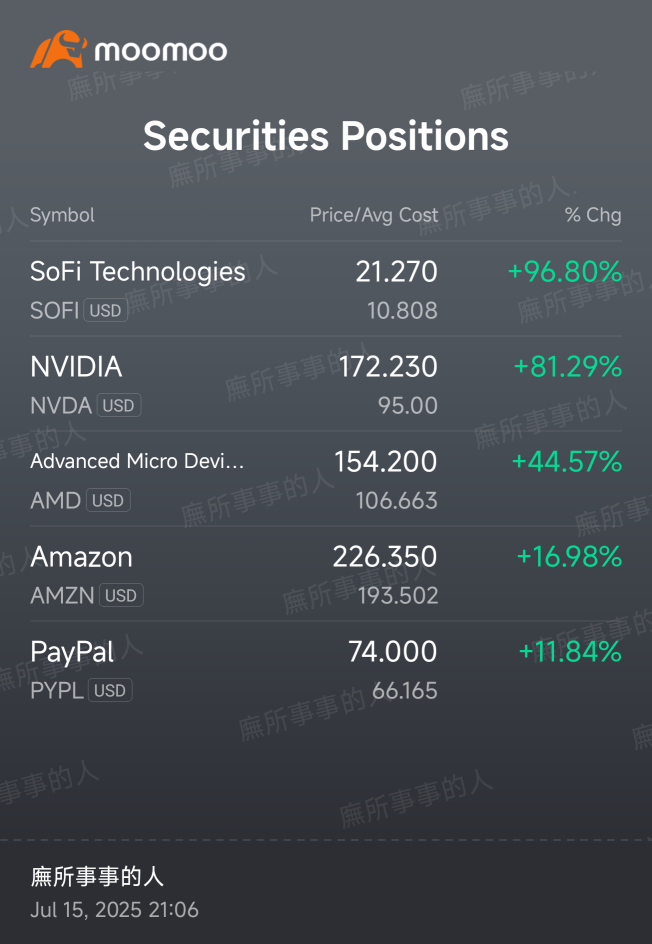The width and height of the screenshot is (652, 944).
Task: Select the Price/Avg Cost column header
Action: click(x=374, y=215)
